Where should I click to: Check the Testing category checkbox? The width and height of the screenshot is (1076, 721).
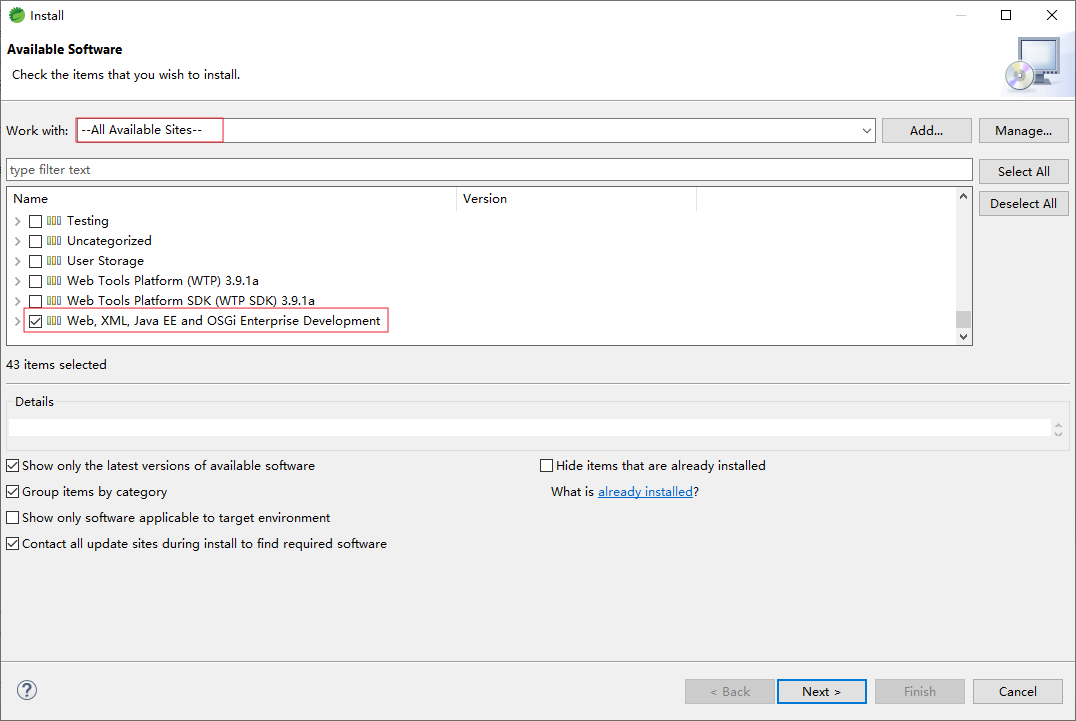tap(36, 221)
